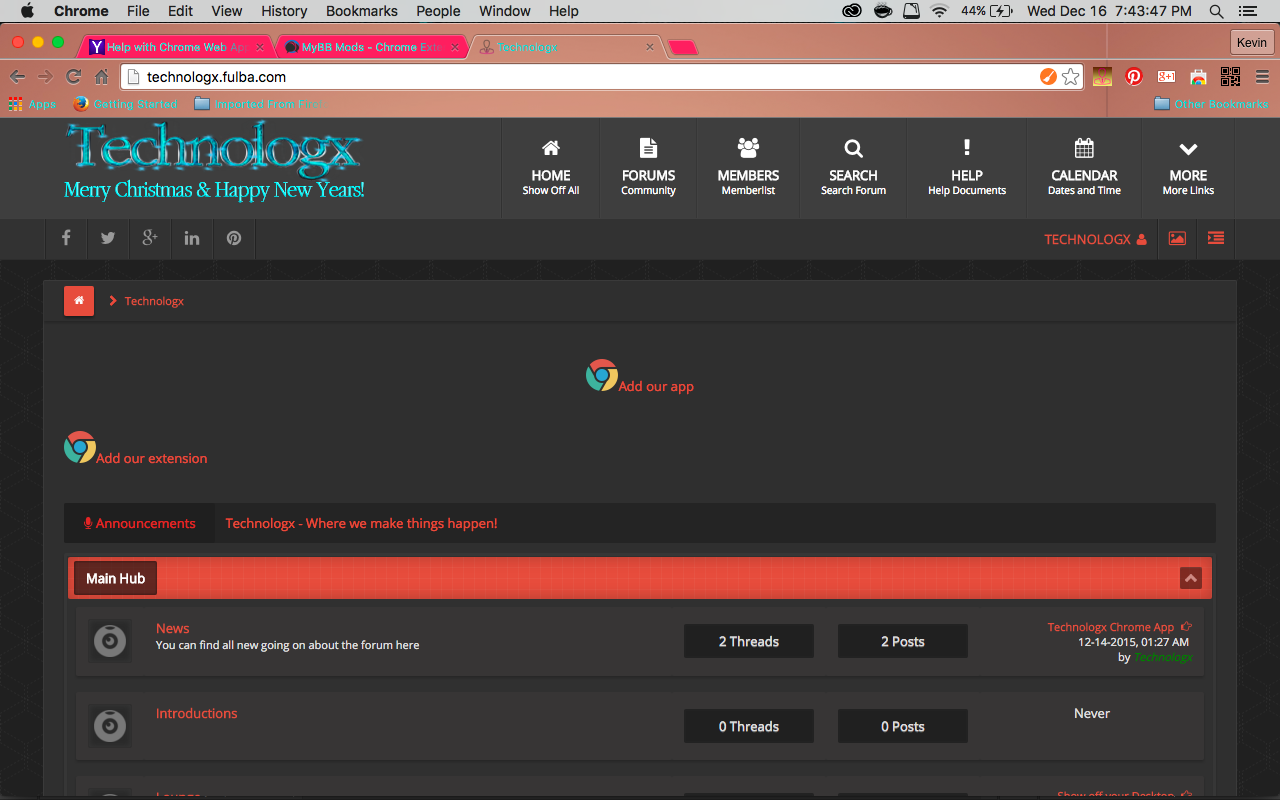The image size is (1280, 800).
Task: Collapse the Main Hub category
Action: click(1190, 578)
